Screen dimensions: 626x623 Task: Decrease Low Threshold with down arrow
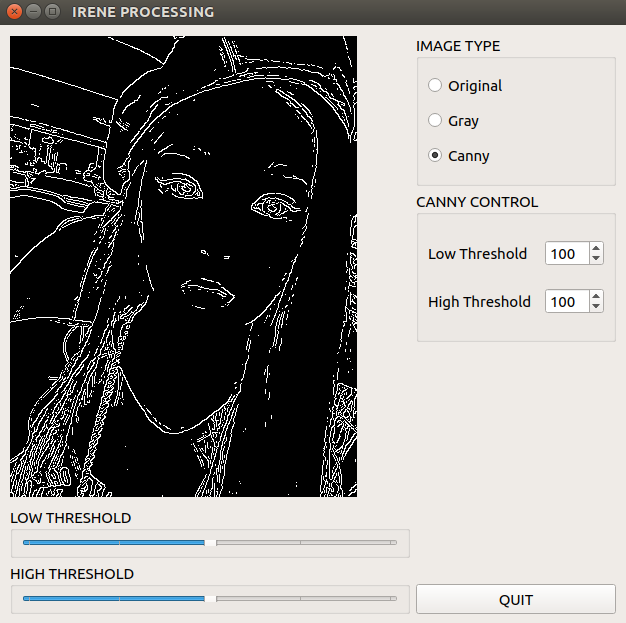point(596,258)
